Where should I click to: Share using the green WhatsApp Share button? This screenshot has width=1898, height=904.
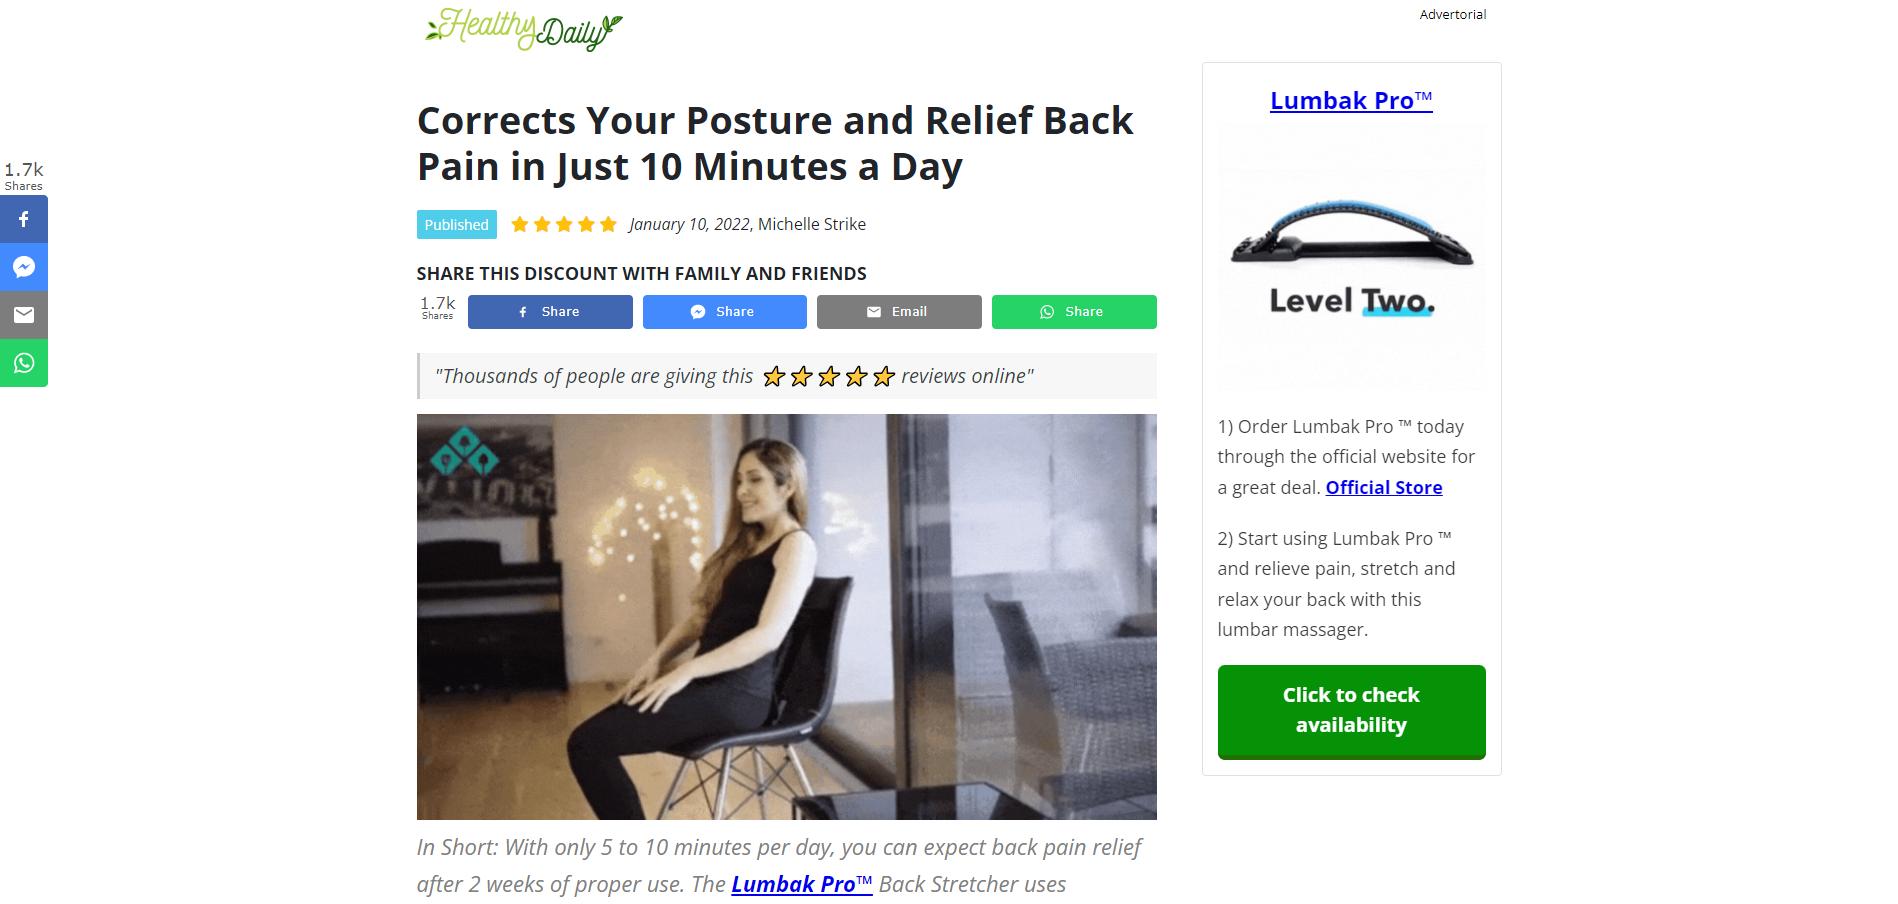pyautogui.click(x=1074, y=312)
